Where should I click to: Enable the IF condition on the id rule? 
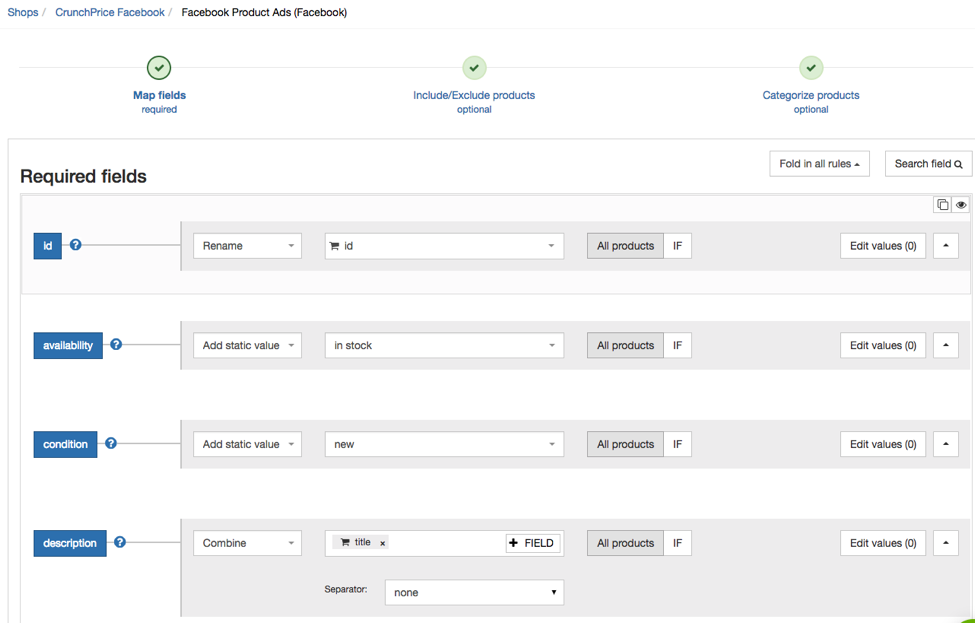point(677,245)
